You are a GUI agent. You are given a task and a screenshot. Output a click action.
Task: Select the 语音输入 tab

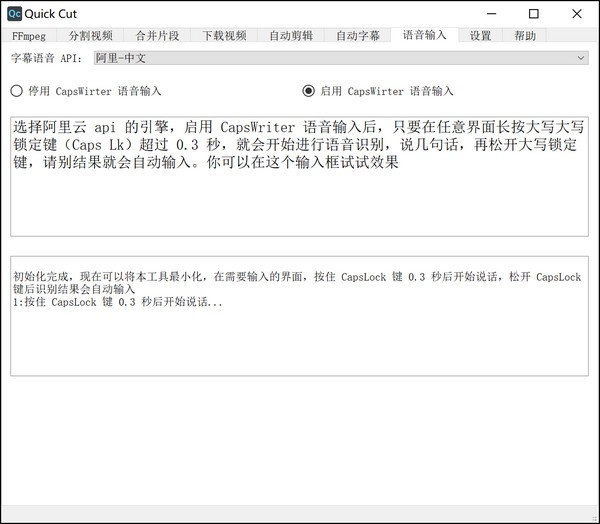point(424,35)
